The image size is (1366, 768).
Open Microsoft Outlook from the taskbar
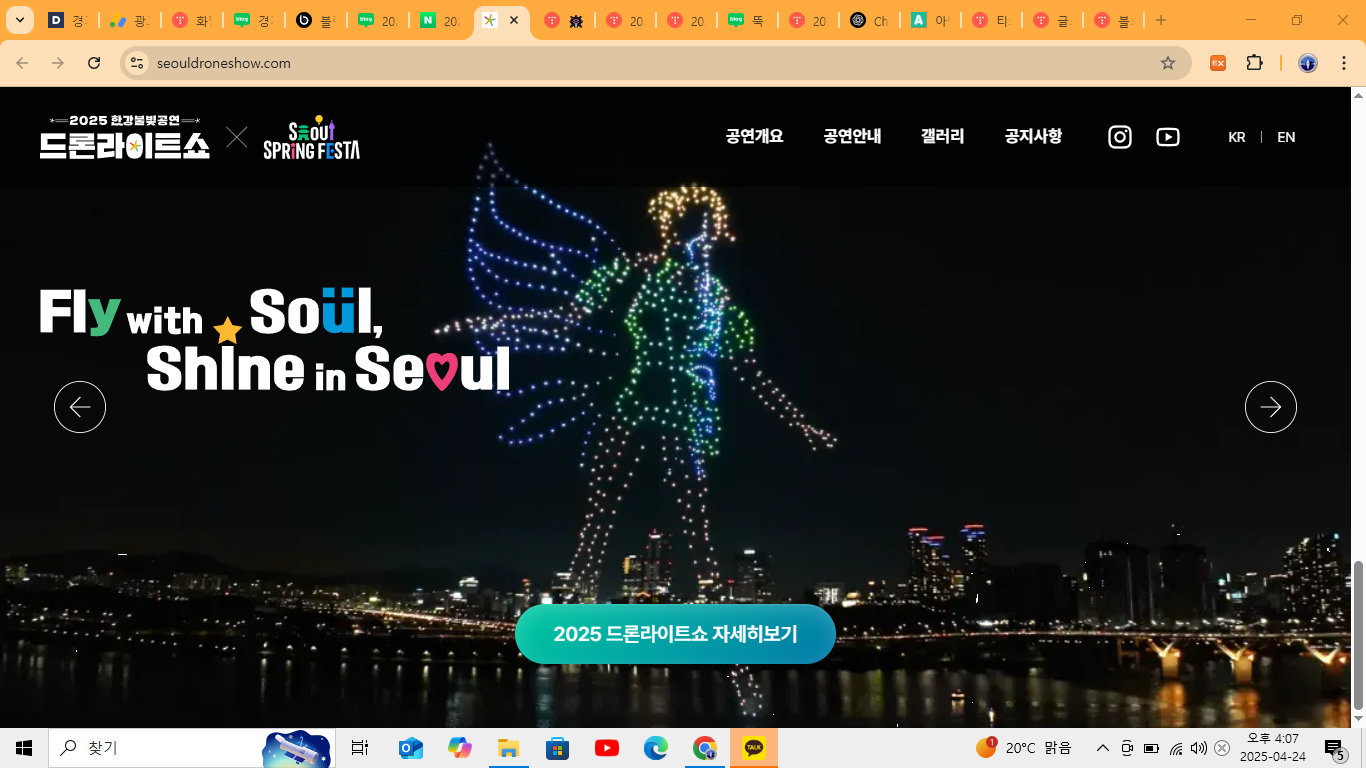click(410, 746)
